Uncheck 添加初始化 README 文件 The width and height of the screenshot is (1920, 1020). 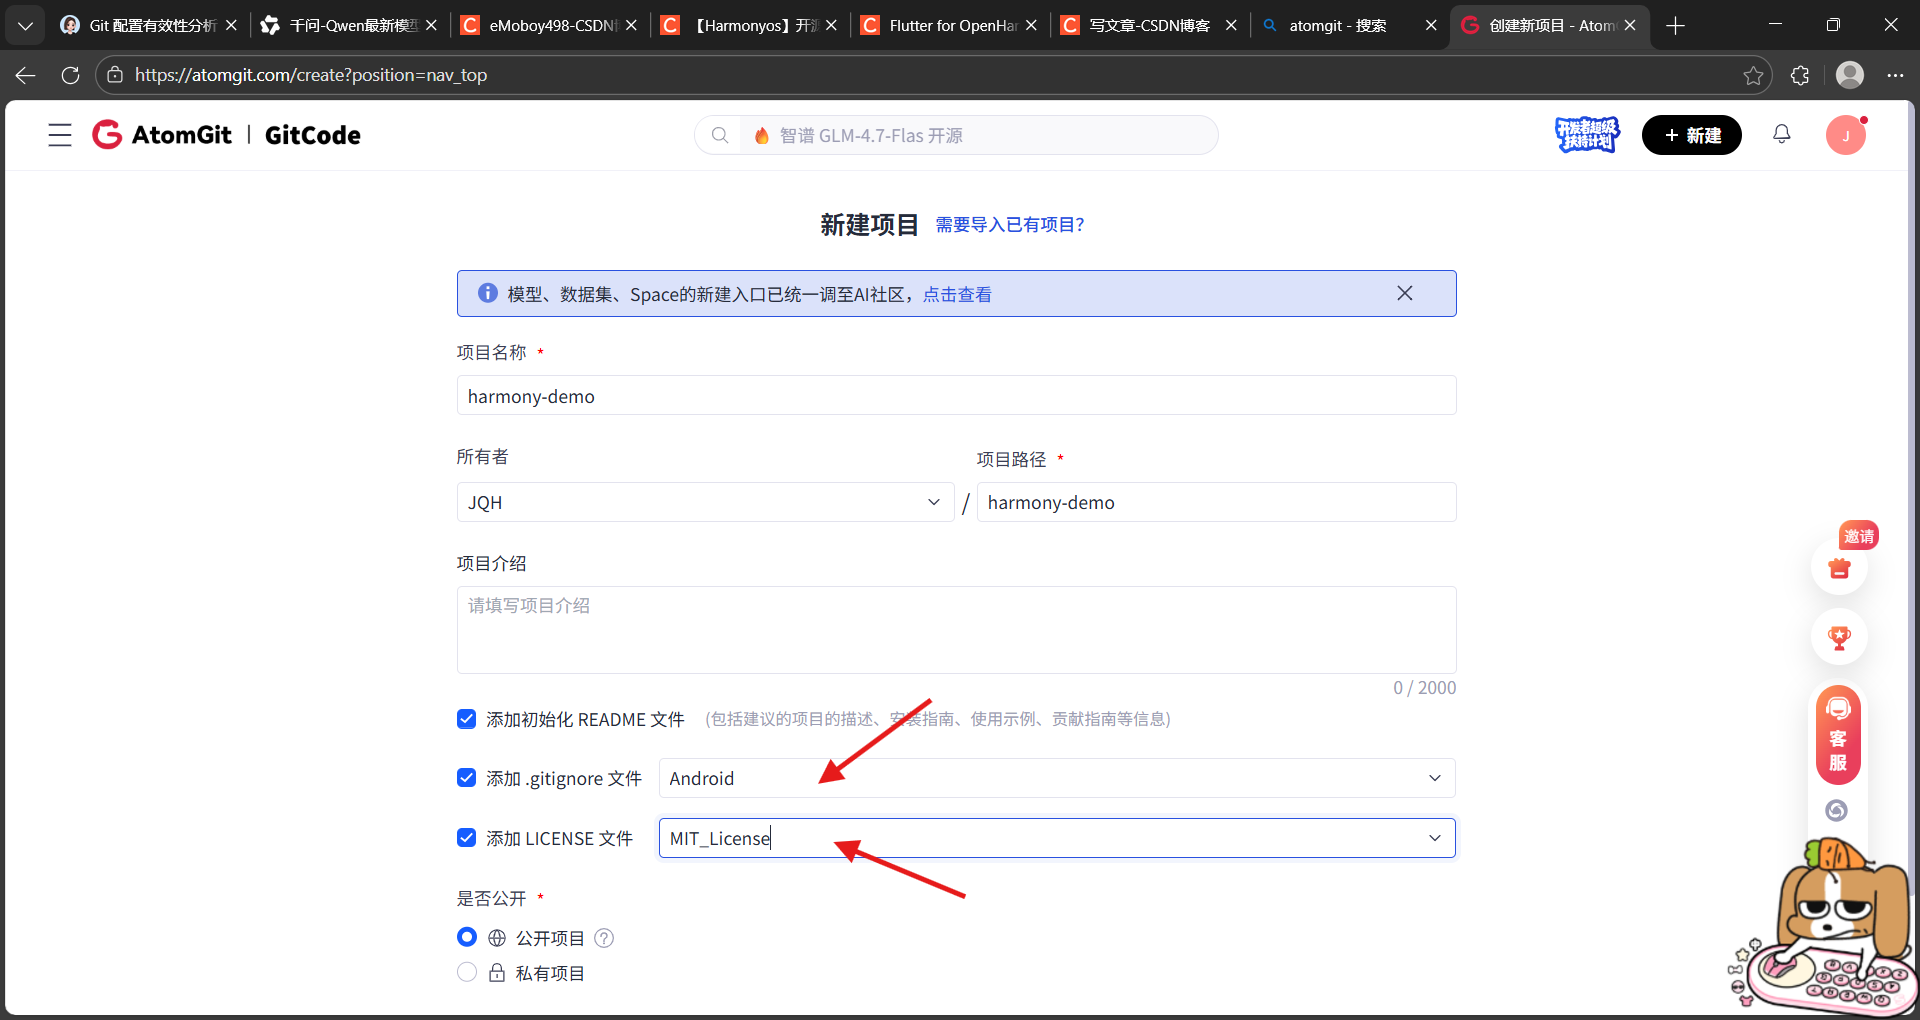pyautogui.click(x=466, y=719)
